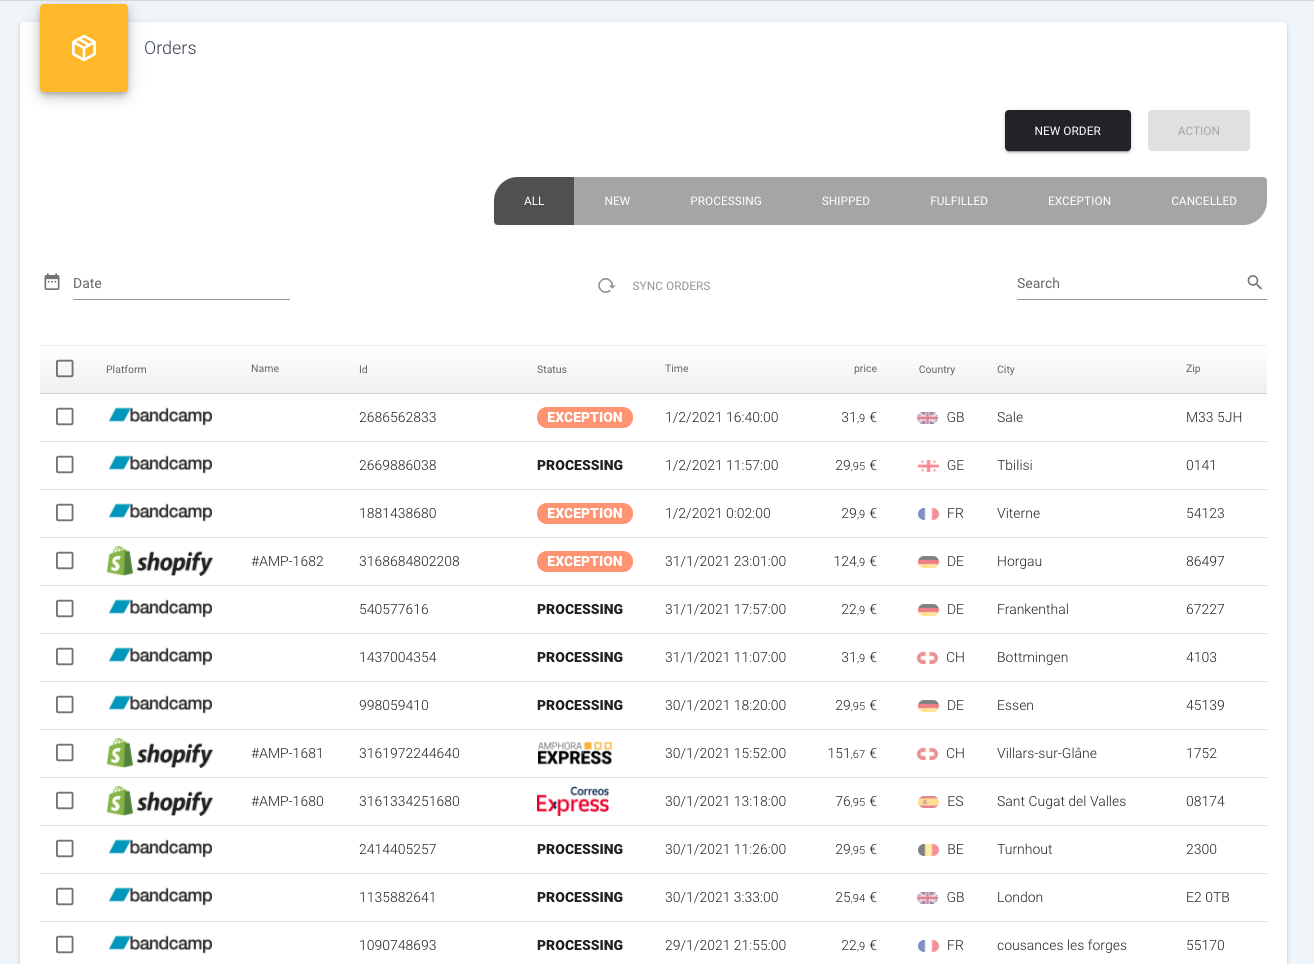Viewport: 1314px width, 964px height.
Task: Click Amphora Express logo on order #AMP-1681
Action: [574, 753]
